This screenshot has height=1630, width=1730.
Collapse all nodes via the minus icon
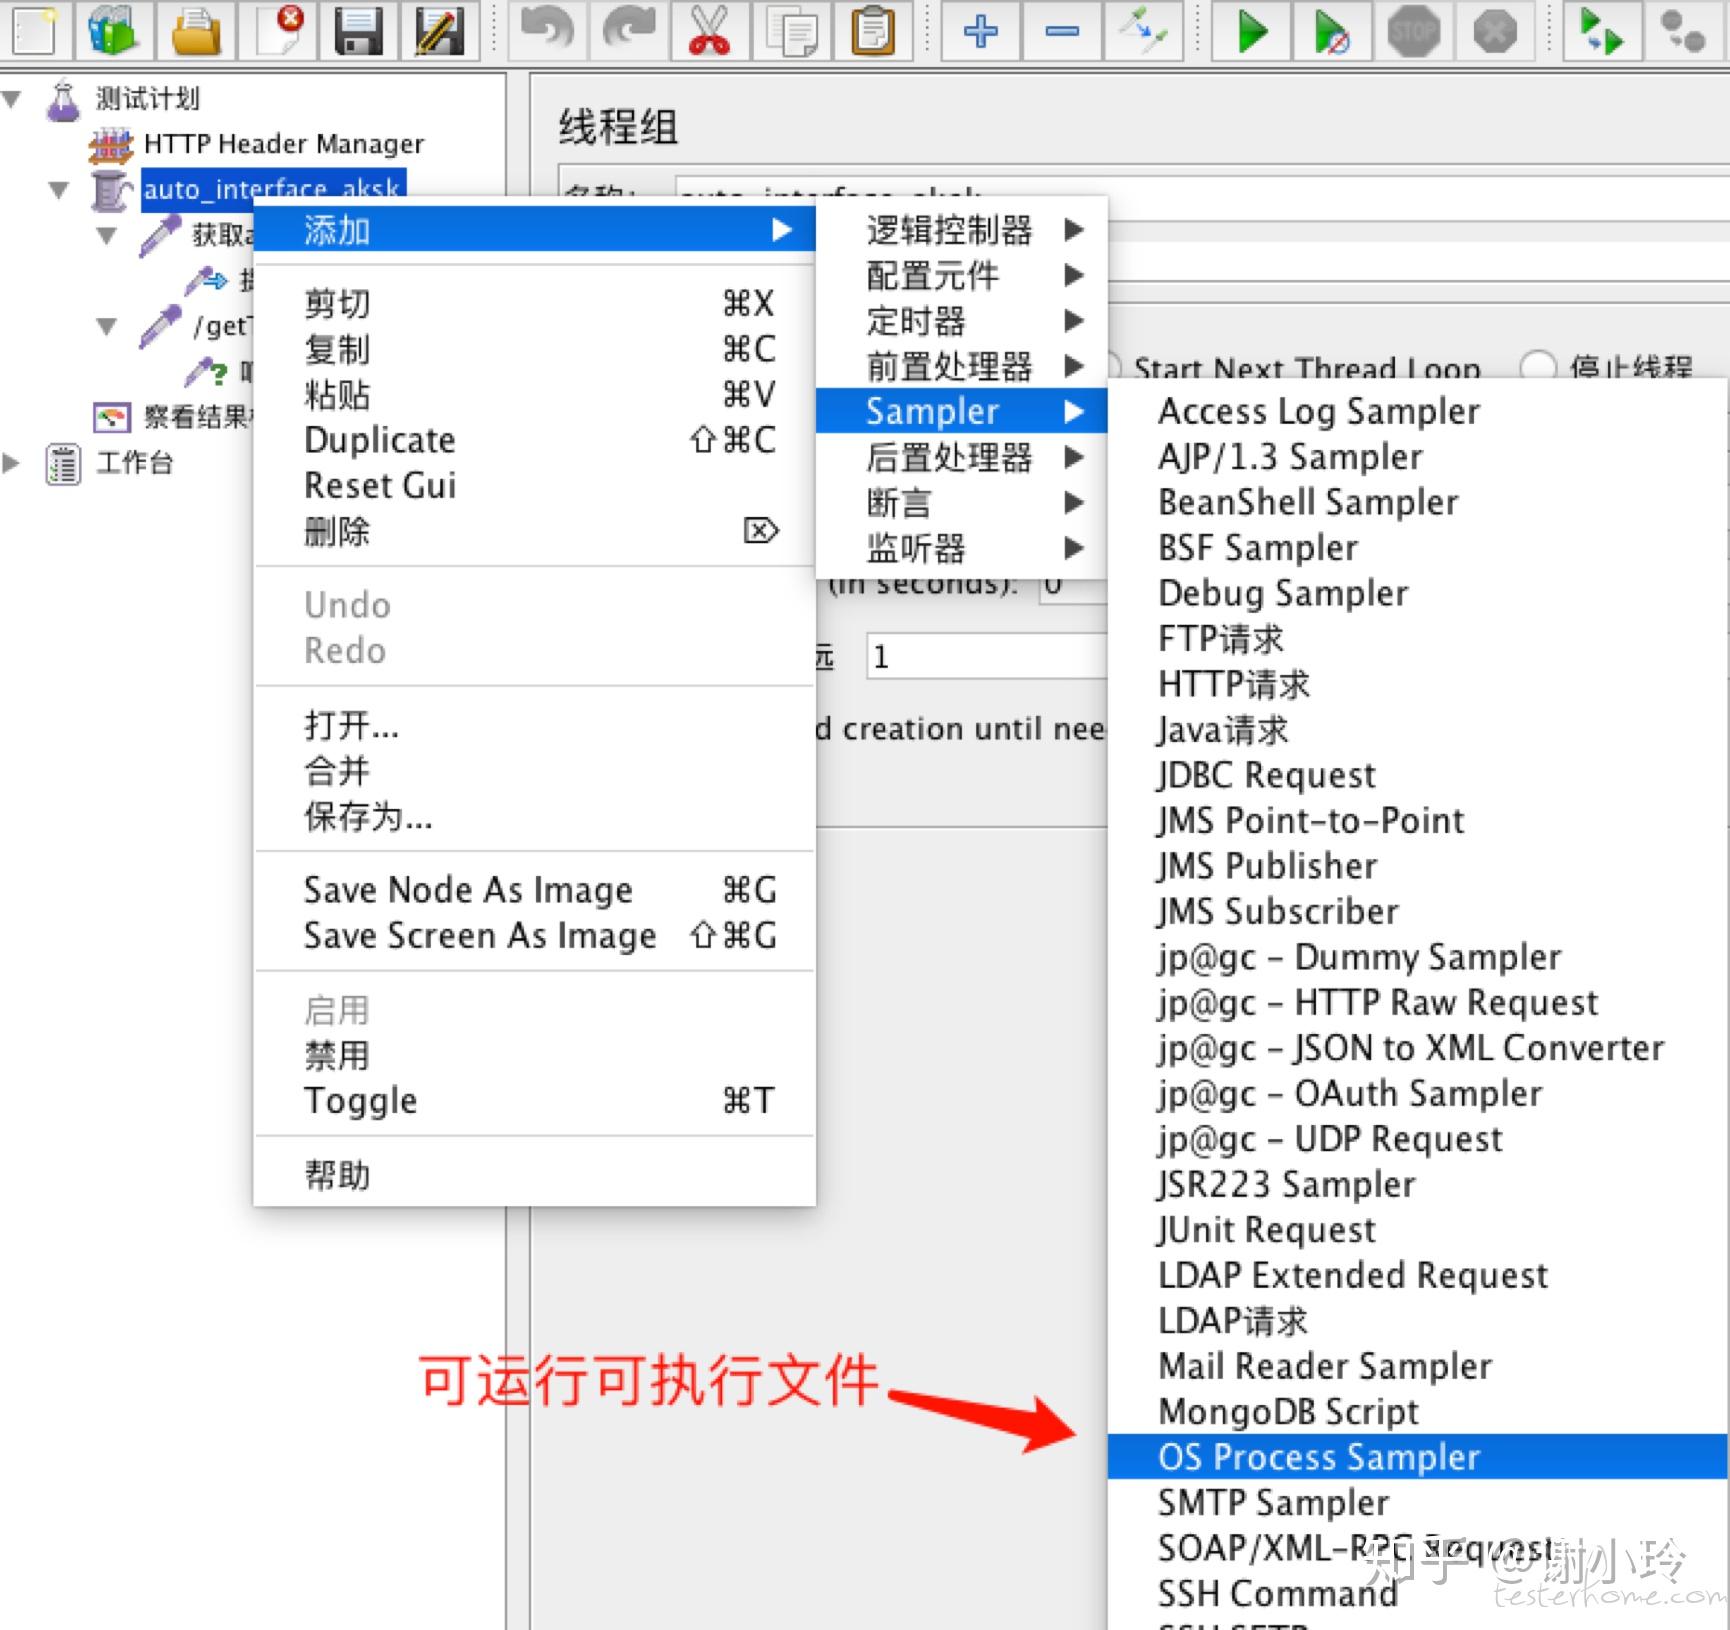[1062, 32]
